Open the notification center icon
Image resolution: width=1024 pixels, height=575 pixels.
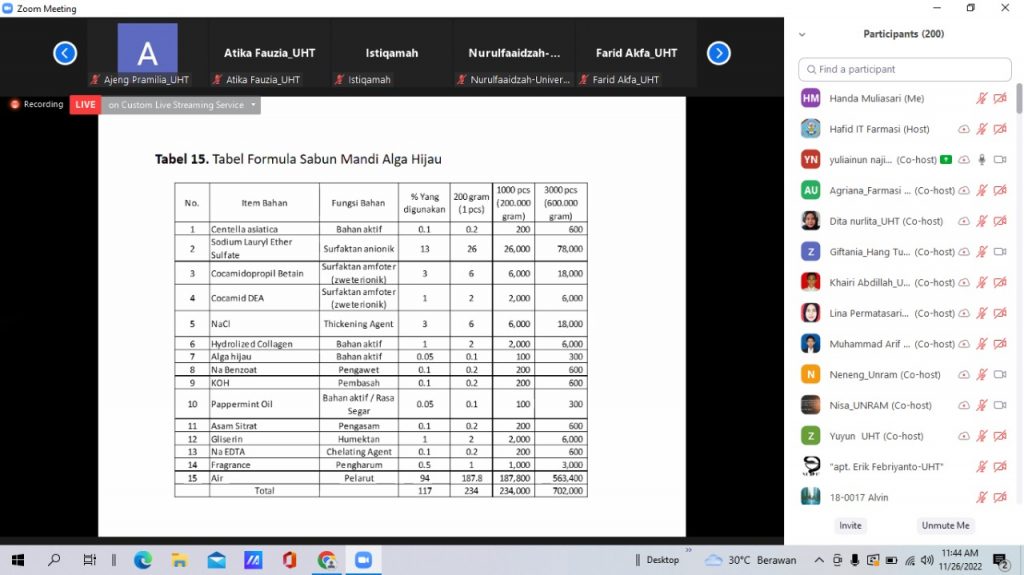click(1000, 560)
